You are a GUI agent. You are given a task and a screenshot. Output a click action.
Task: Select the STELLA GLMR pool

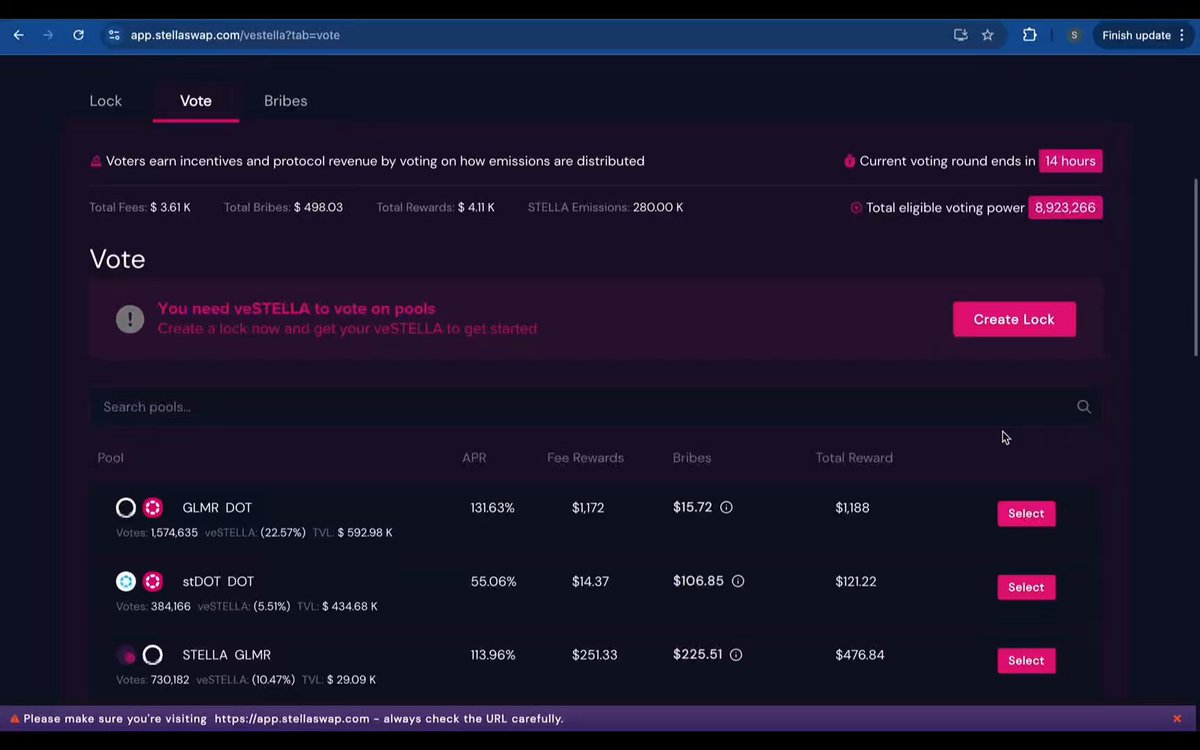click(x=1026, y=660)
